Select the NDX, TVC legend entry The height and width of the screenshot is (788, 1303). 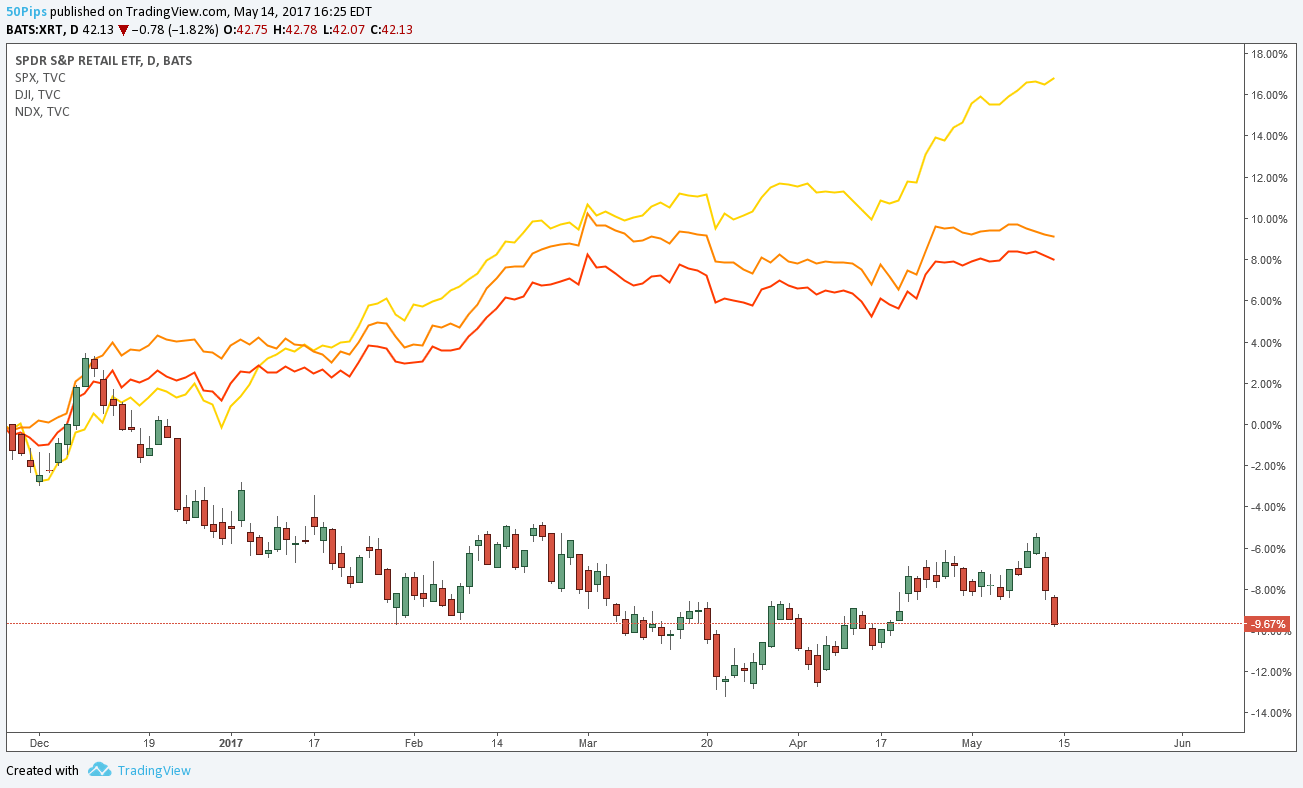(42, 111)
